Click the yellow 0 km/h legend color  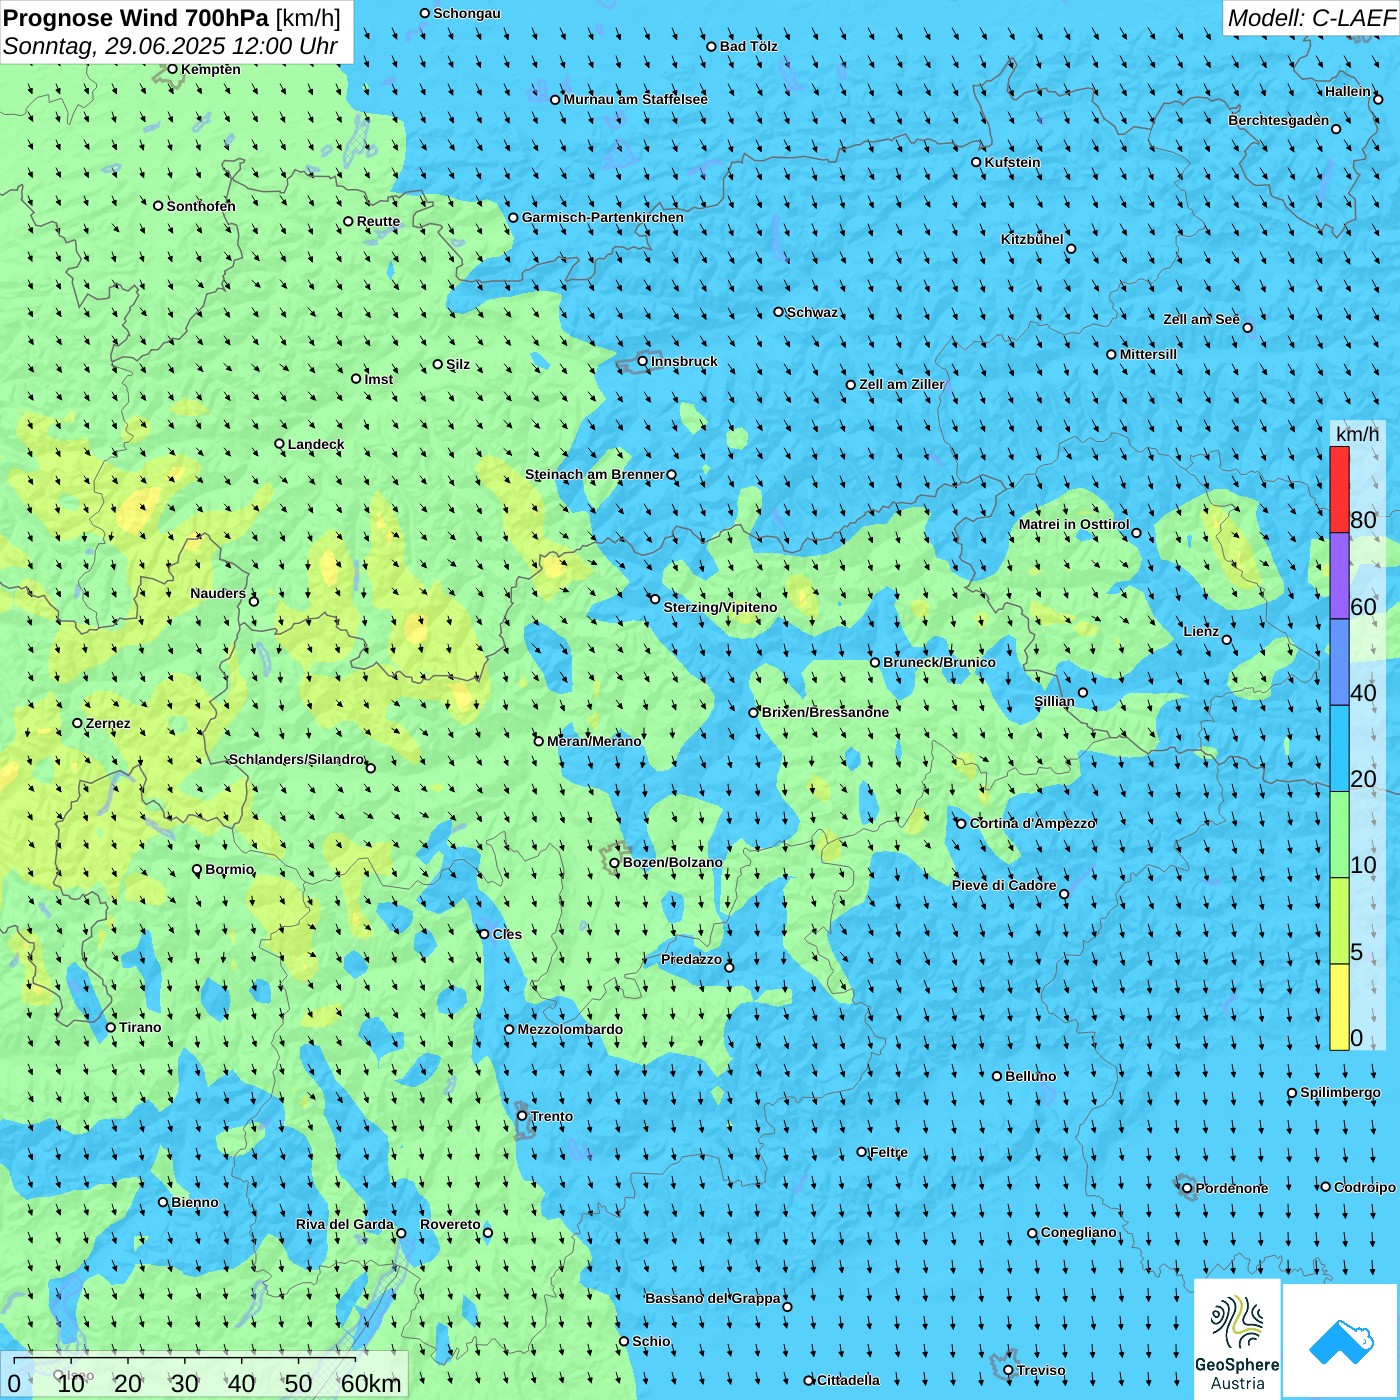1339,1007
